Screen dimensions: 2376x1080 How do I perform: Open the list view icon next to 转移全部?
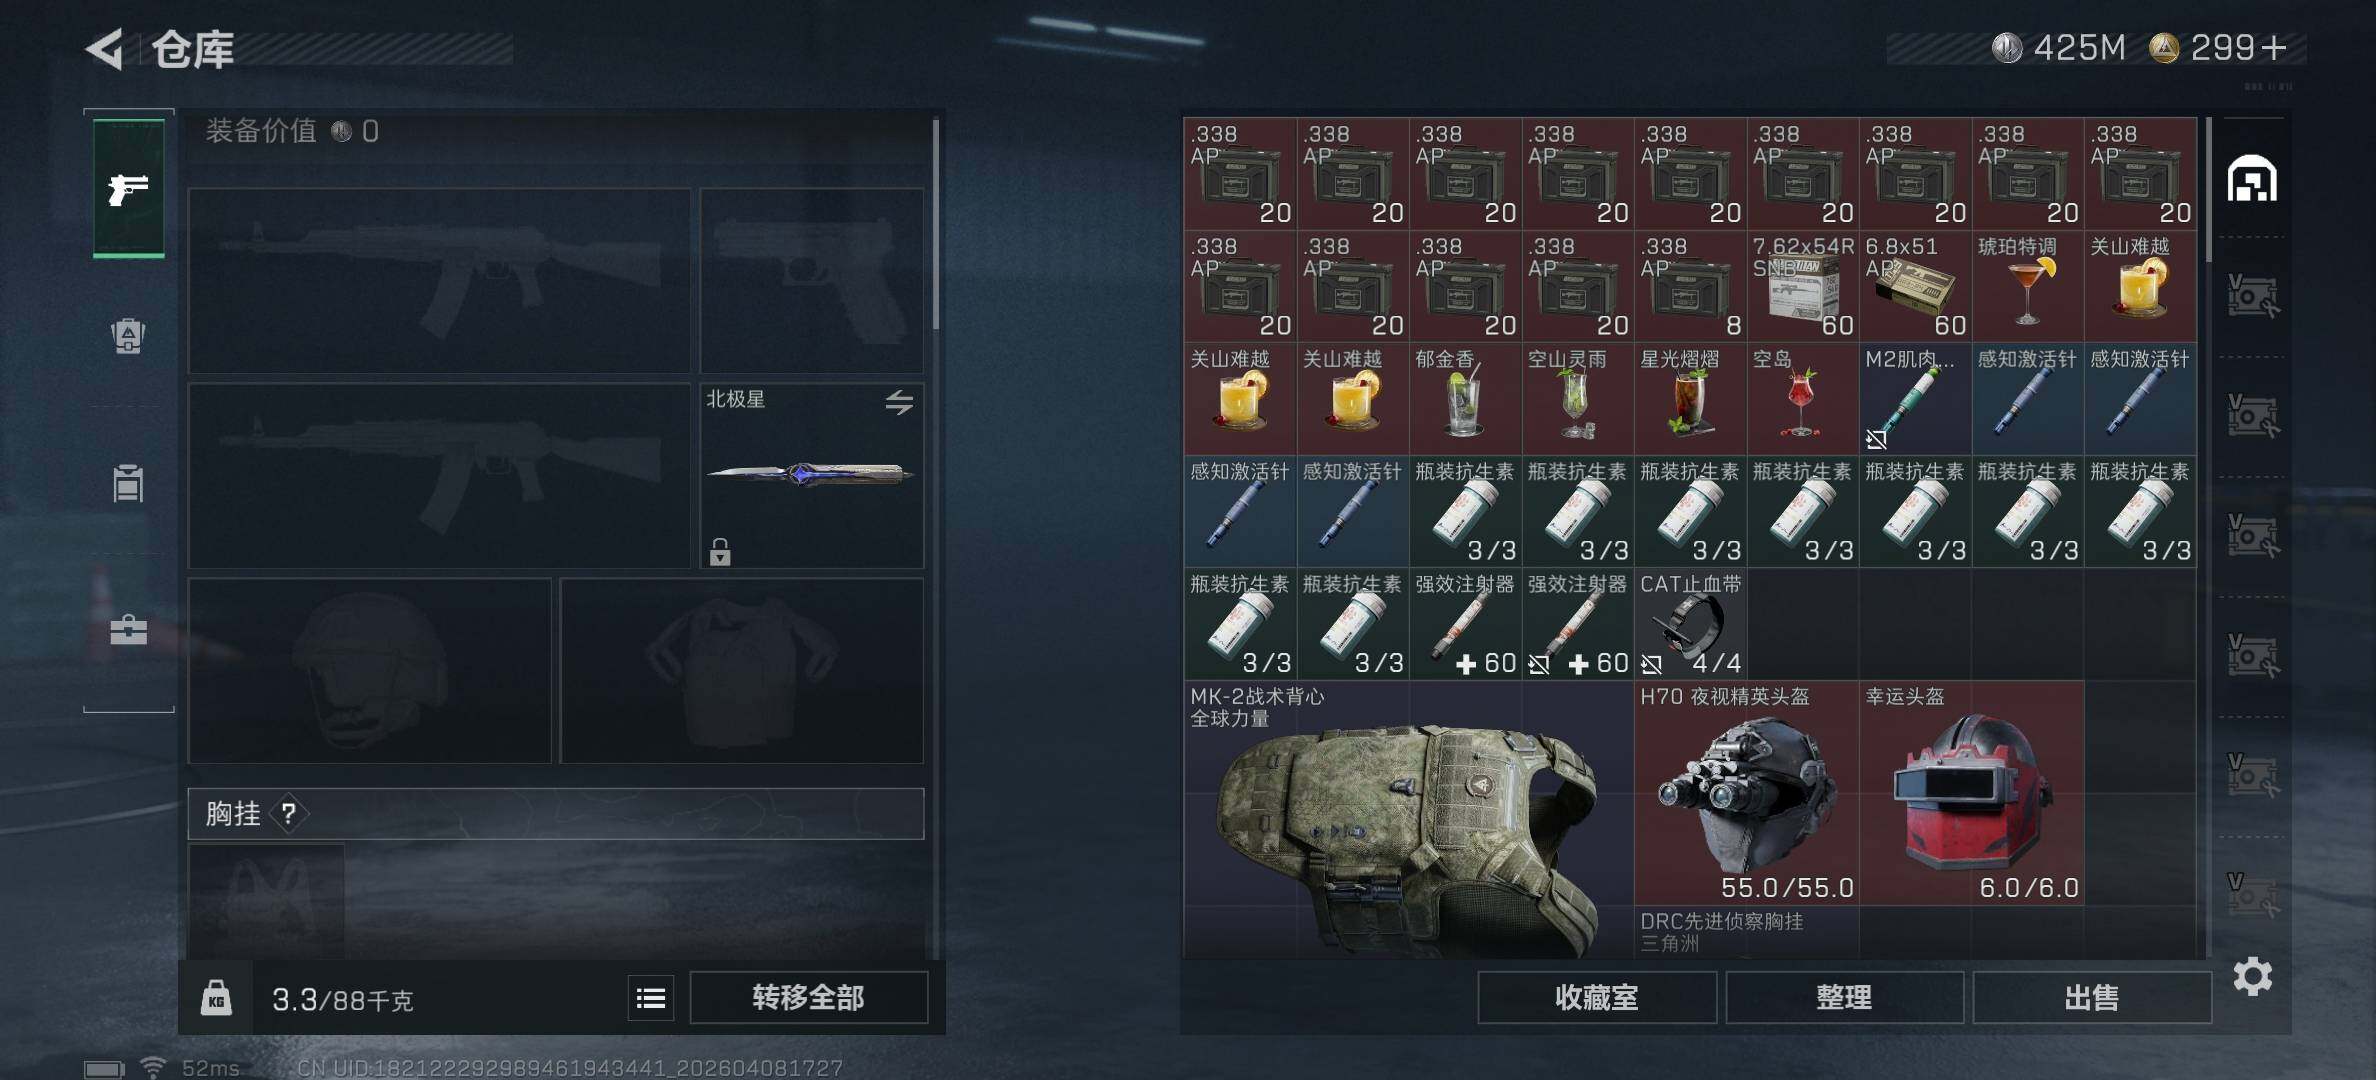(651, 998)
